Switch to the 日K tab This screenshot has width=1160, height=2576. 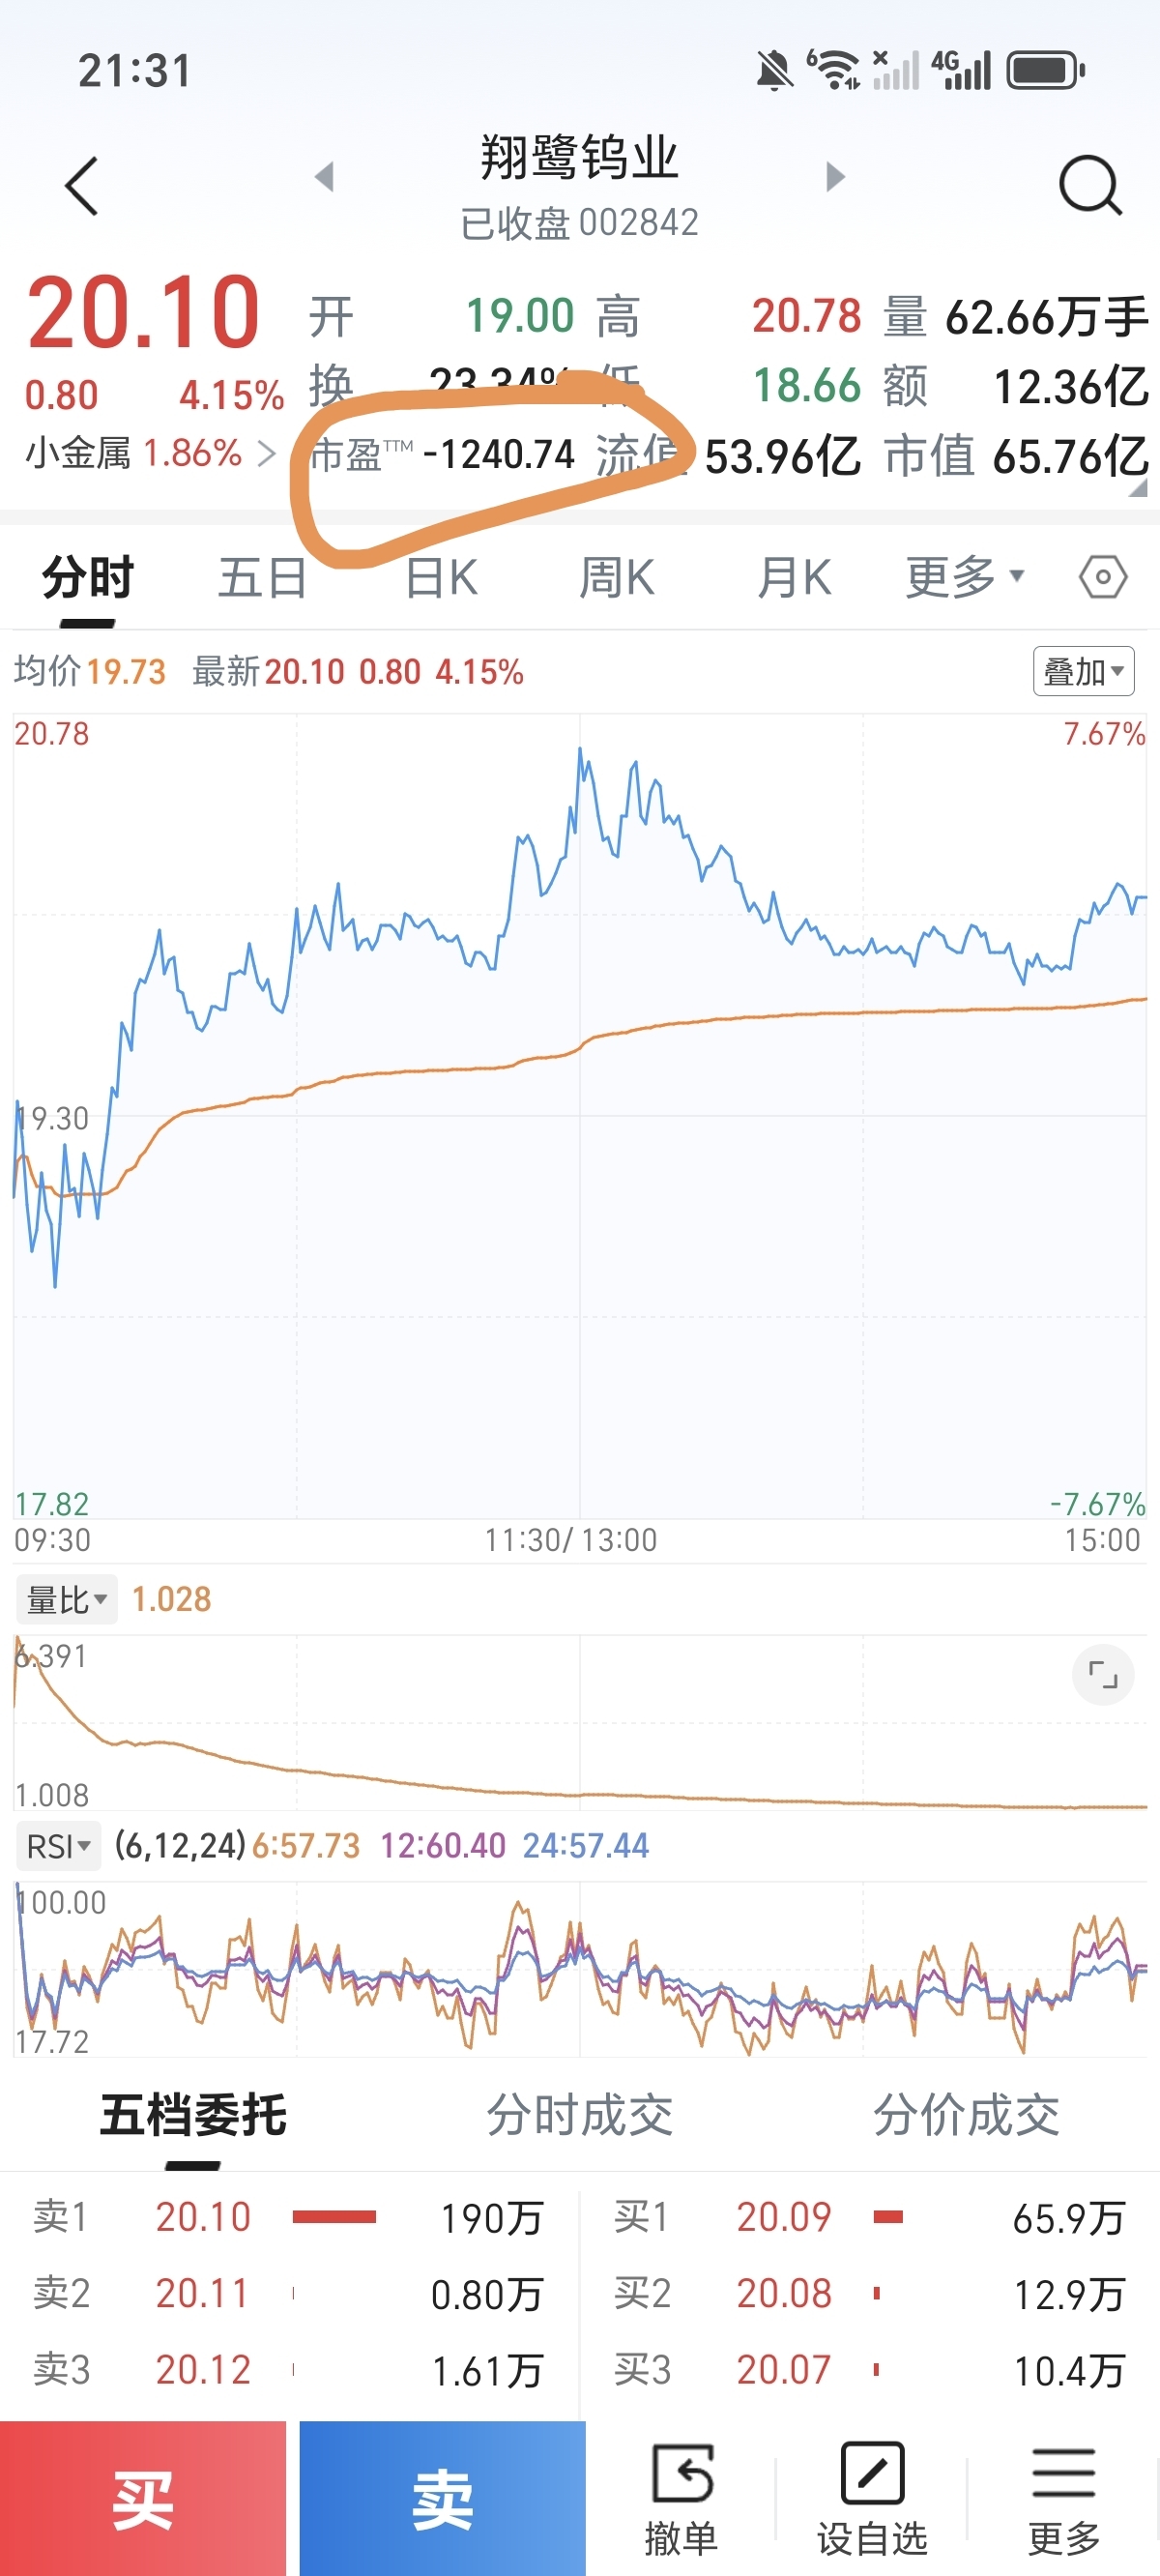(x=441, y=577)
